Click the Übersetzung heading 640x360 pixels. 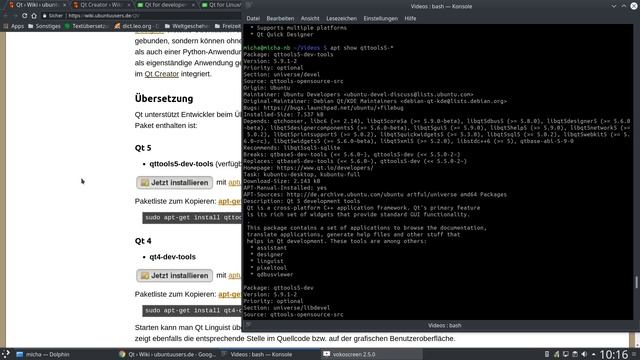click(164, 98)
